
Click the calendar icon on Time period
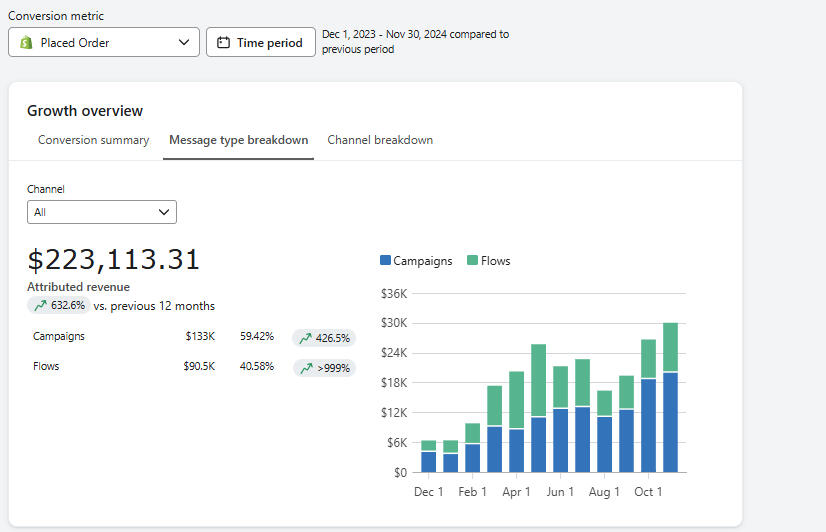[x=223, y=43]
